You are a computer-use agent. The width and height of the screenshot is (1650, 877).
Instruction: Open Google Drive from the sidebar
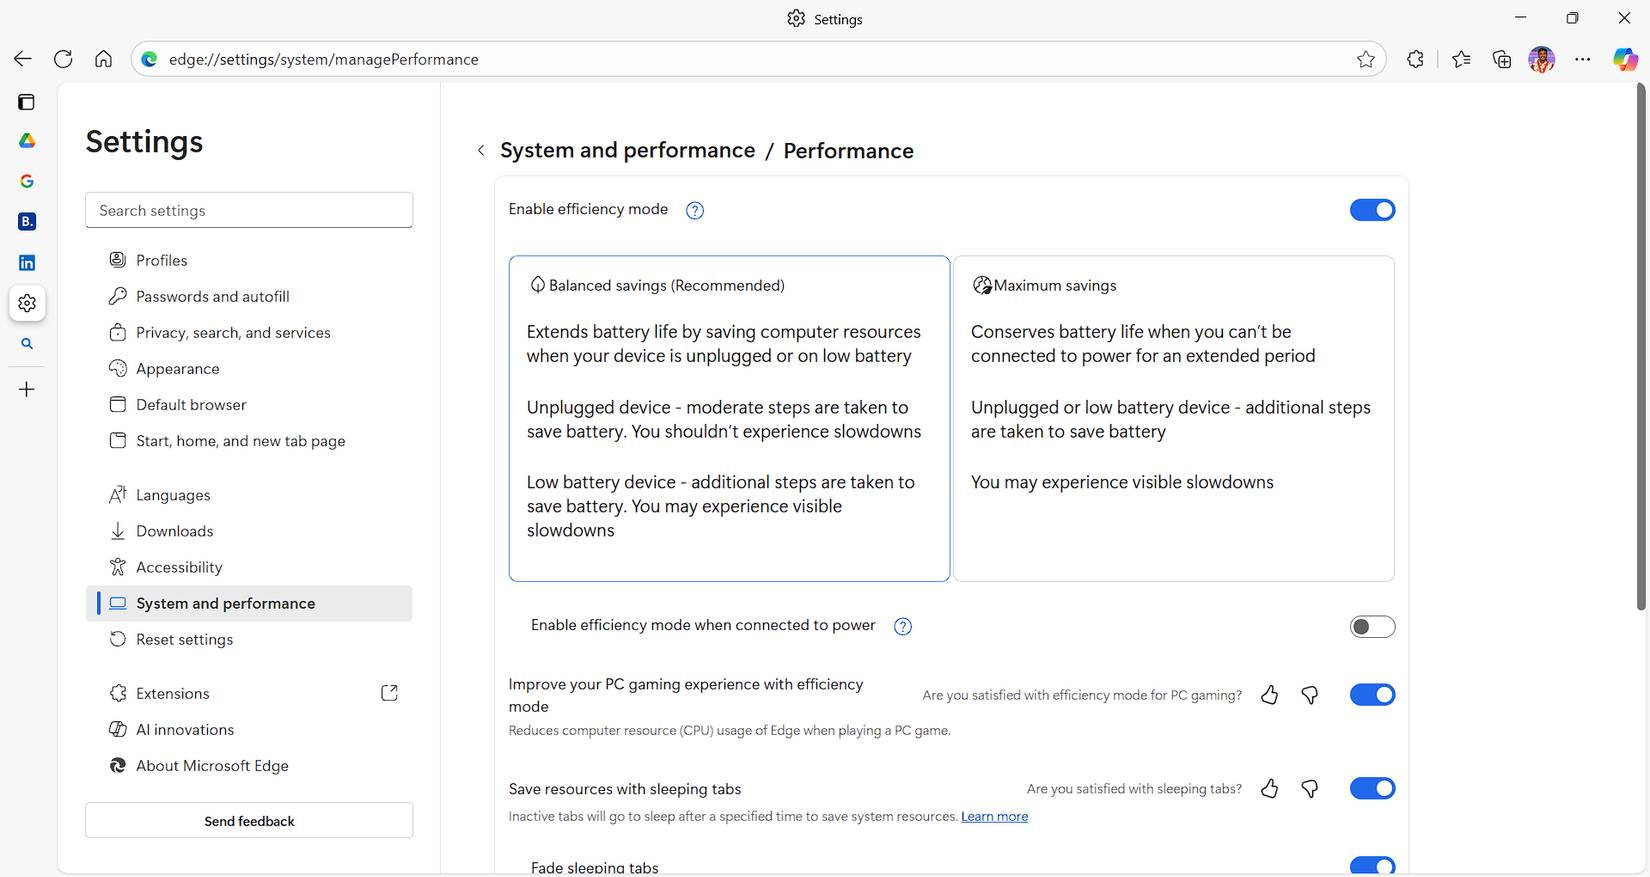click(27, 141)
